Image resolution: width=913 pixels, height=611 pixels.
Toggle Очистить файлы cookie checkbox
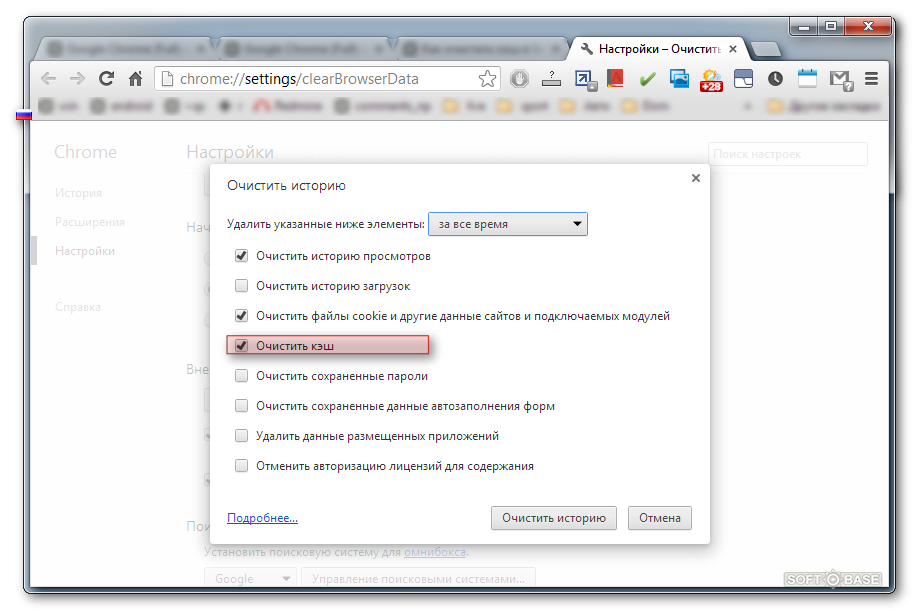(241, 316)
